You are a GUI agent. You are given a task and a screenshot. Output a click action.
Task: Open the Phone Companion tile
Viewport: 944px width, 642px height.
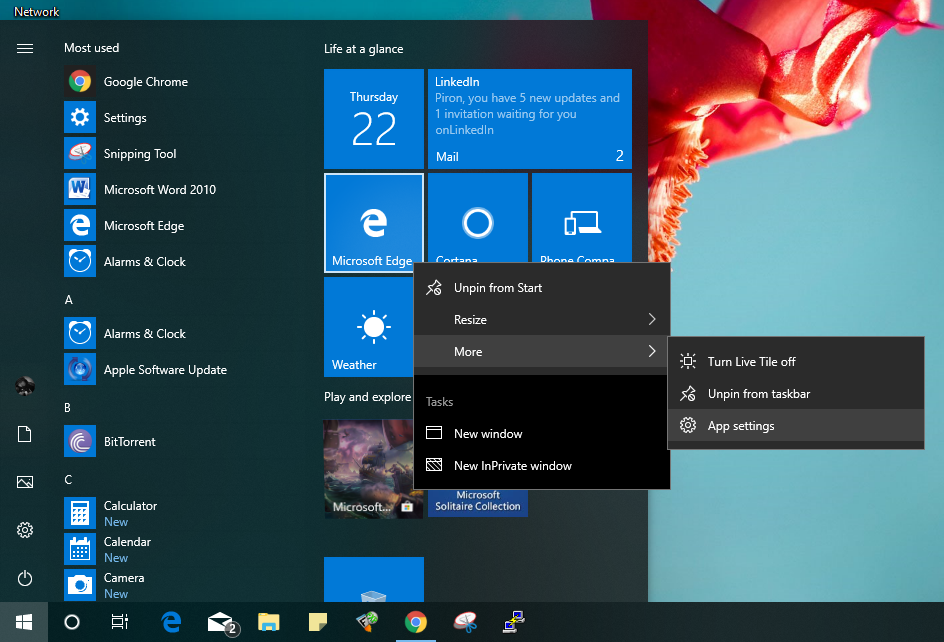[582, 218]
